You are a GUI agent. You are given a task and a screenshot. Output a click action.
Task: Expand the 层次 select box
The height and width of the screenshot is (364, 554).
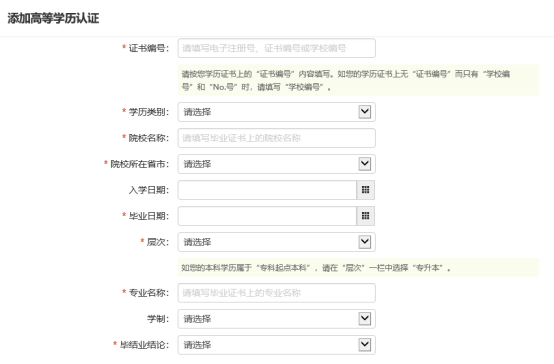coord(277,242)
